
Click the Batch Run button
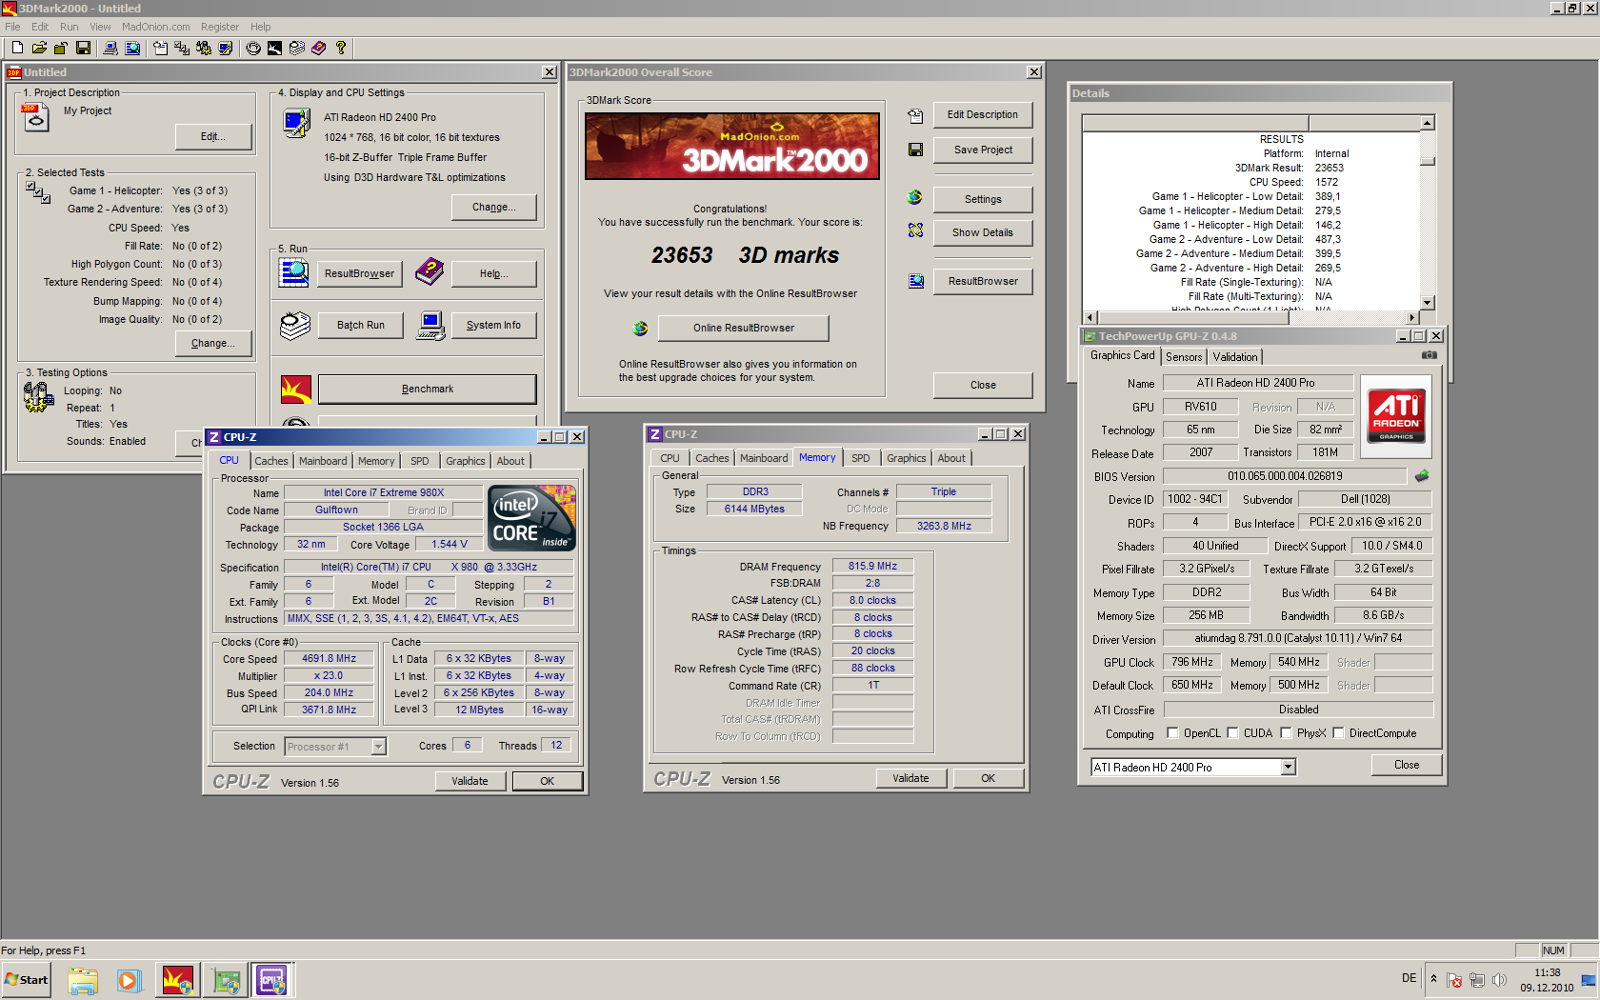click(360, 325)
